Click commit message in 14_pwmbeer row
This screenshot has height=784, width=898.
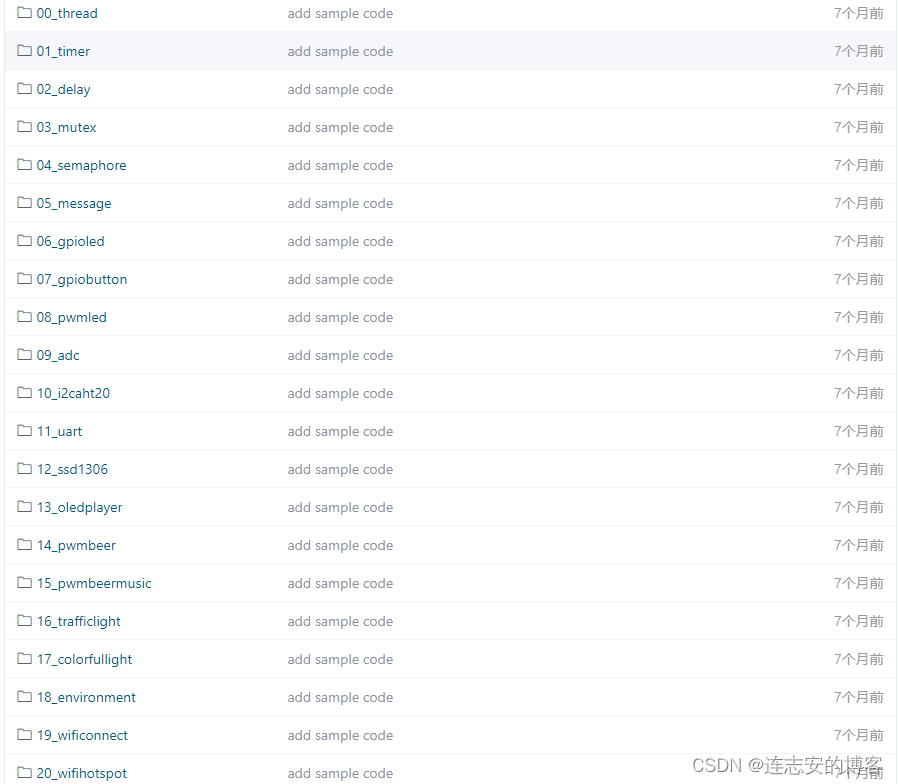340,545
